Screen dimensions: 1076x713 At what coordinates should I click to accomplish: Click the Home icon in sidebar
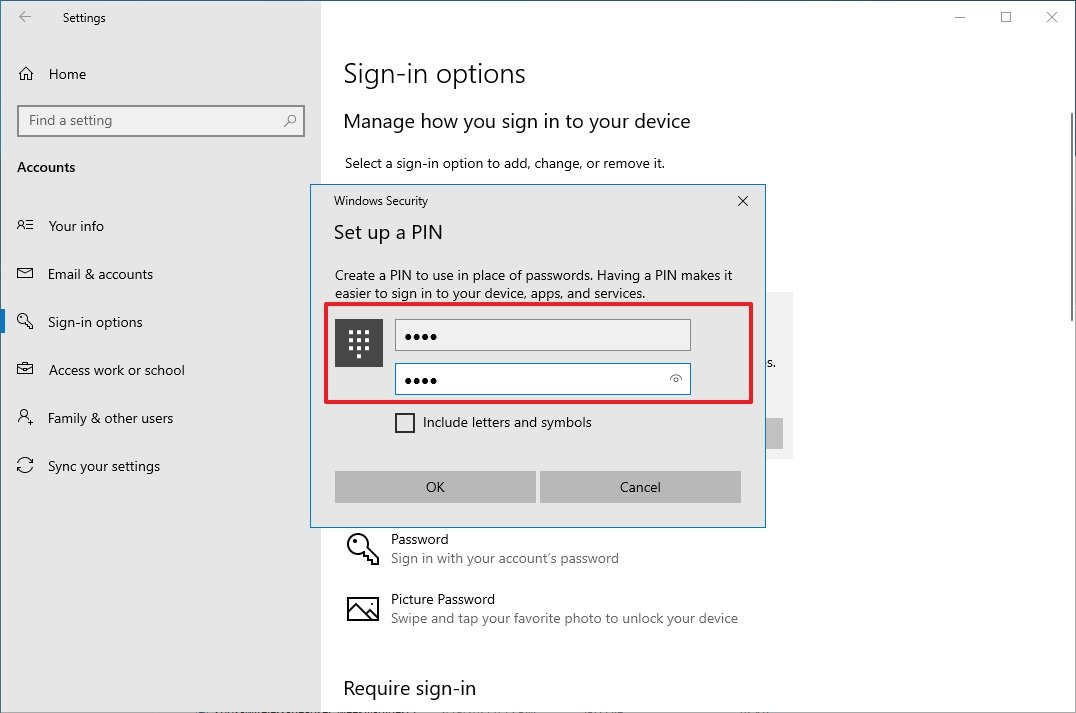click(26, 74)
